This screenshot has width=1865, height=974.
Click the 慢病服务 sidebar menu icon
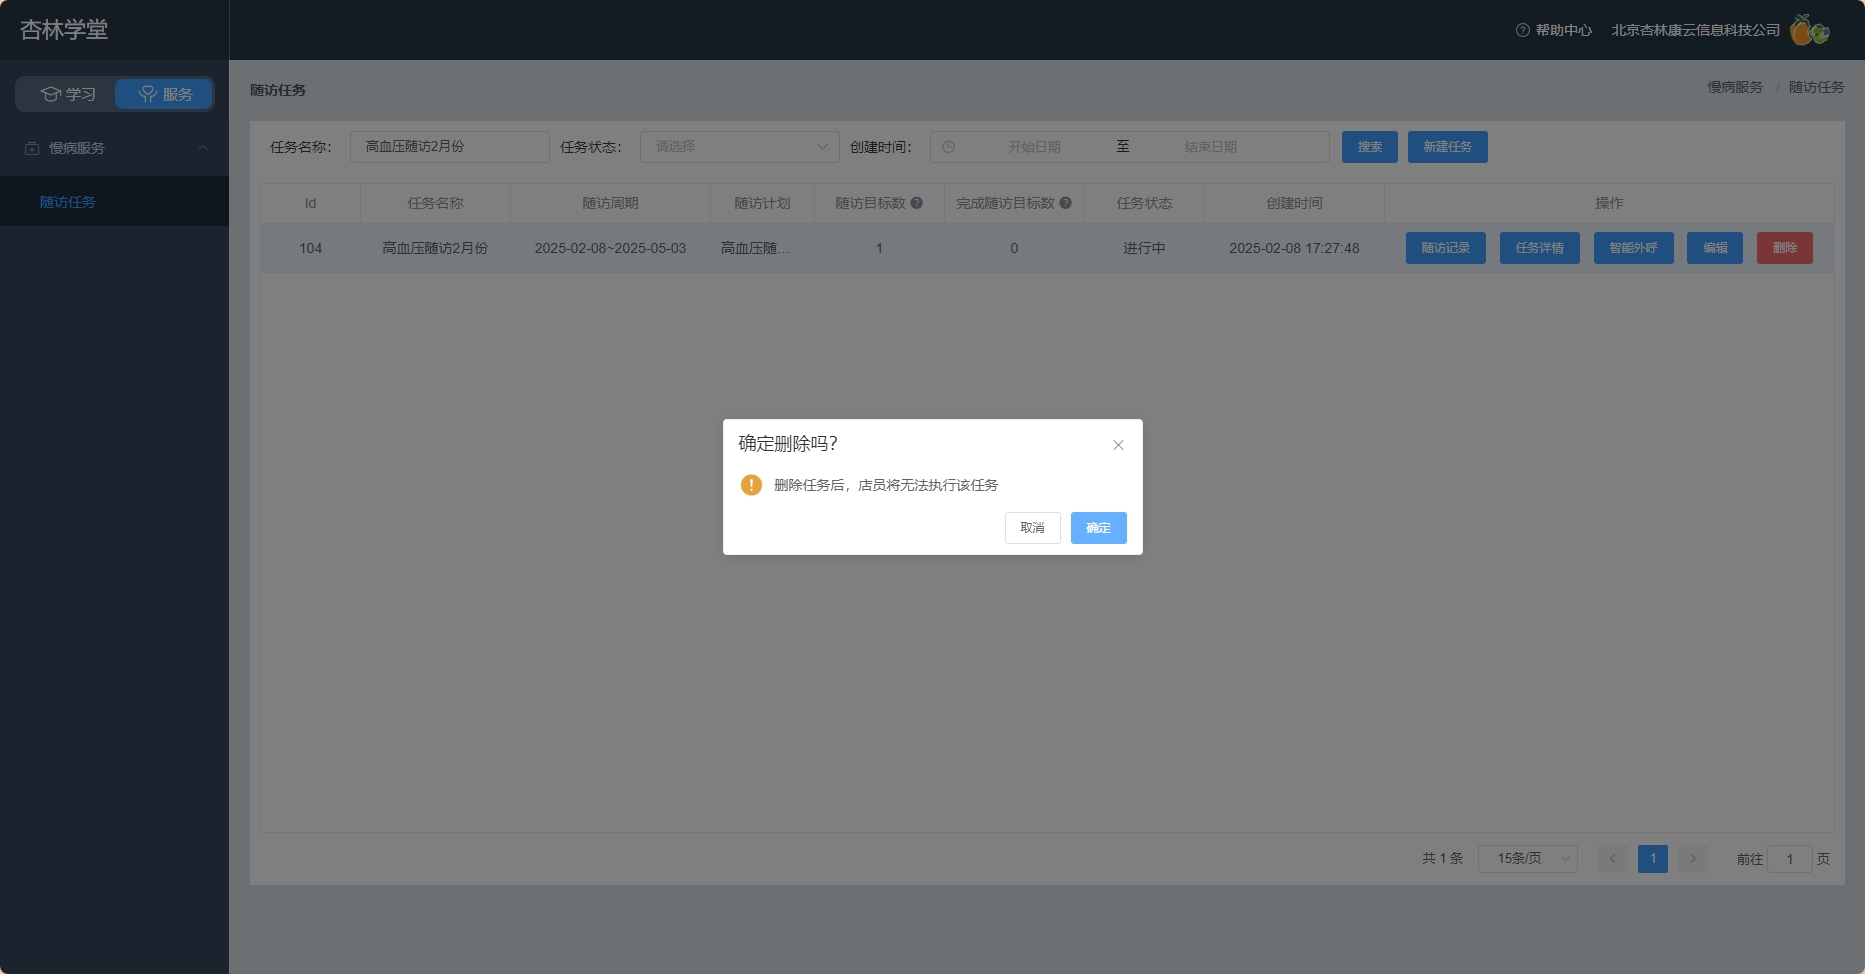tap(32, 148)
